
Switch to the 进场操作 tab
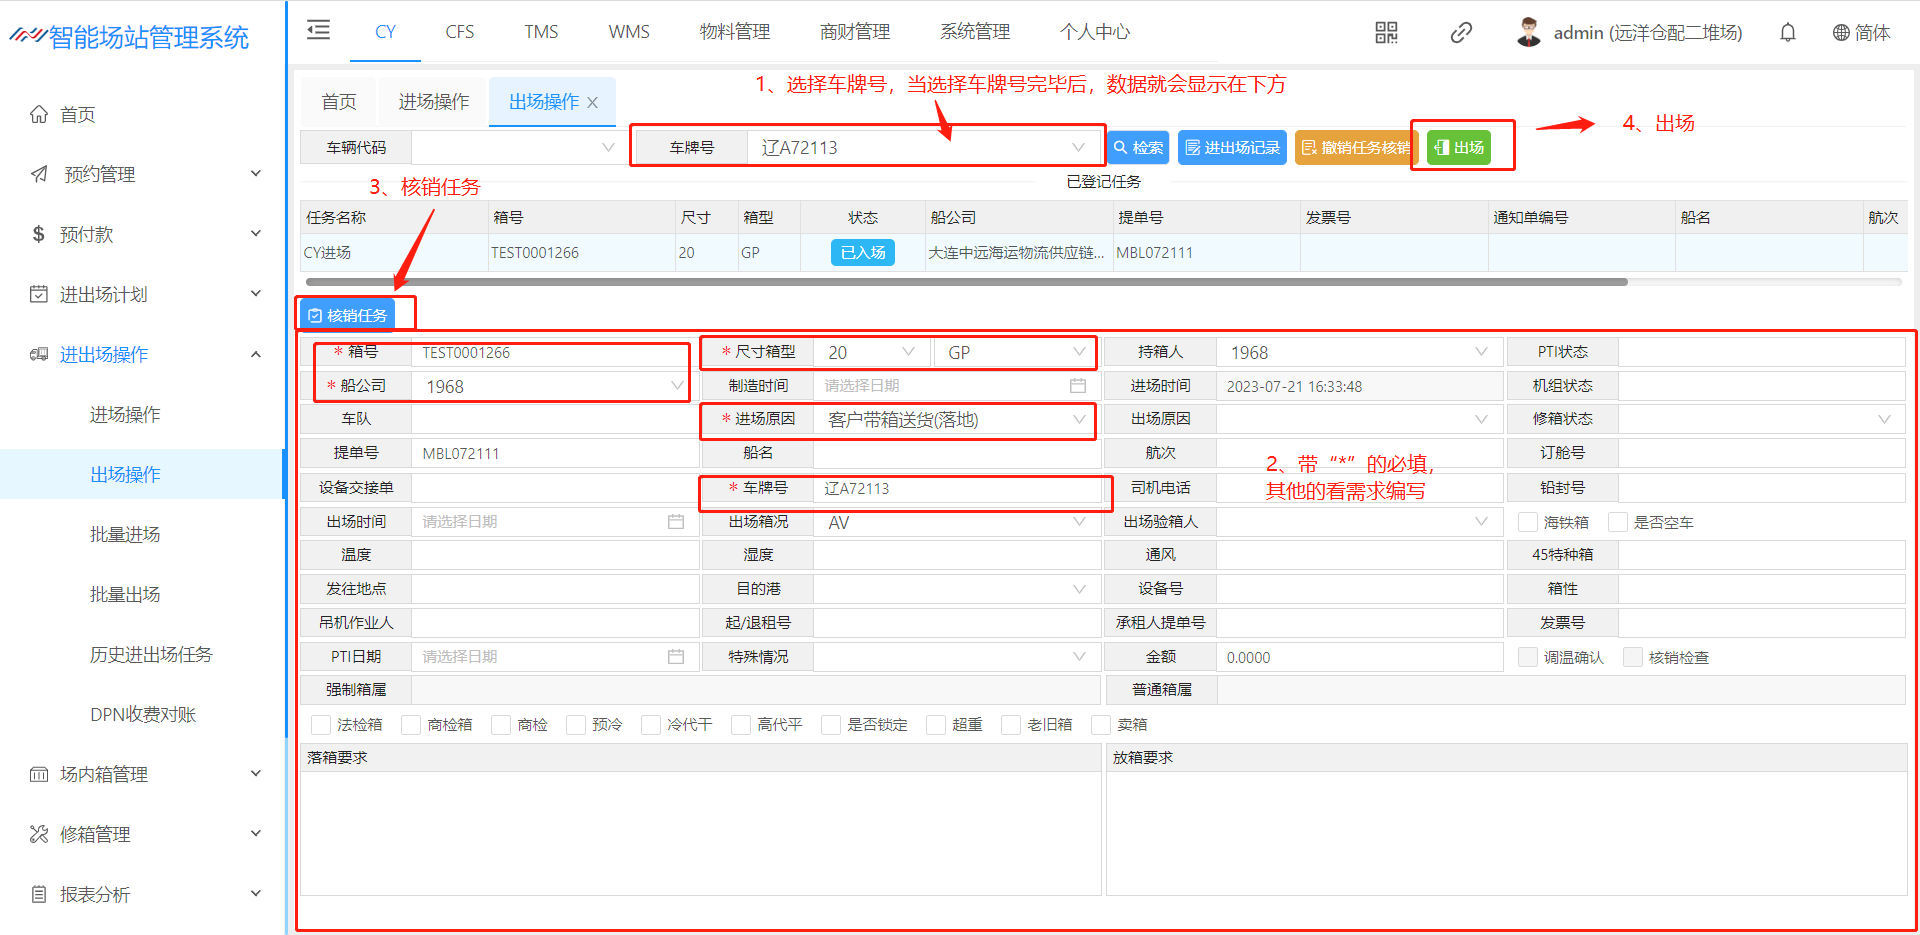coord(434,102)
